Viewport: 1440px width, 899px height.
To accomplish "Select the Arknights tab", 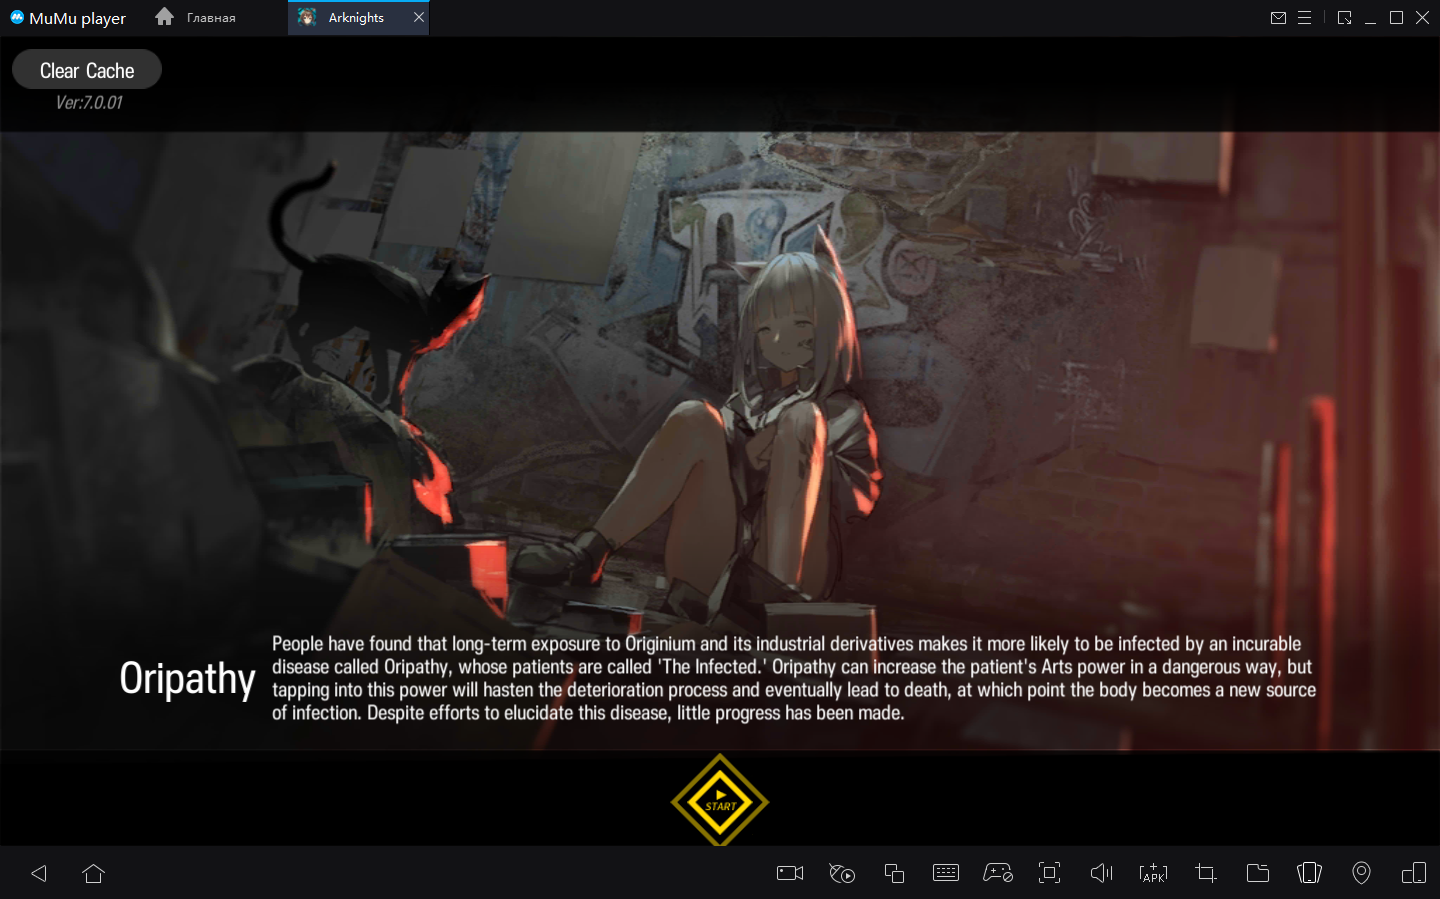I will 355,18.
